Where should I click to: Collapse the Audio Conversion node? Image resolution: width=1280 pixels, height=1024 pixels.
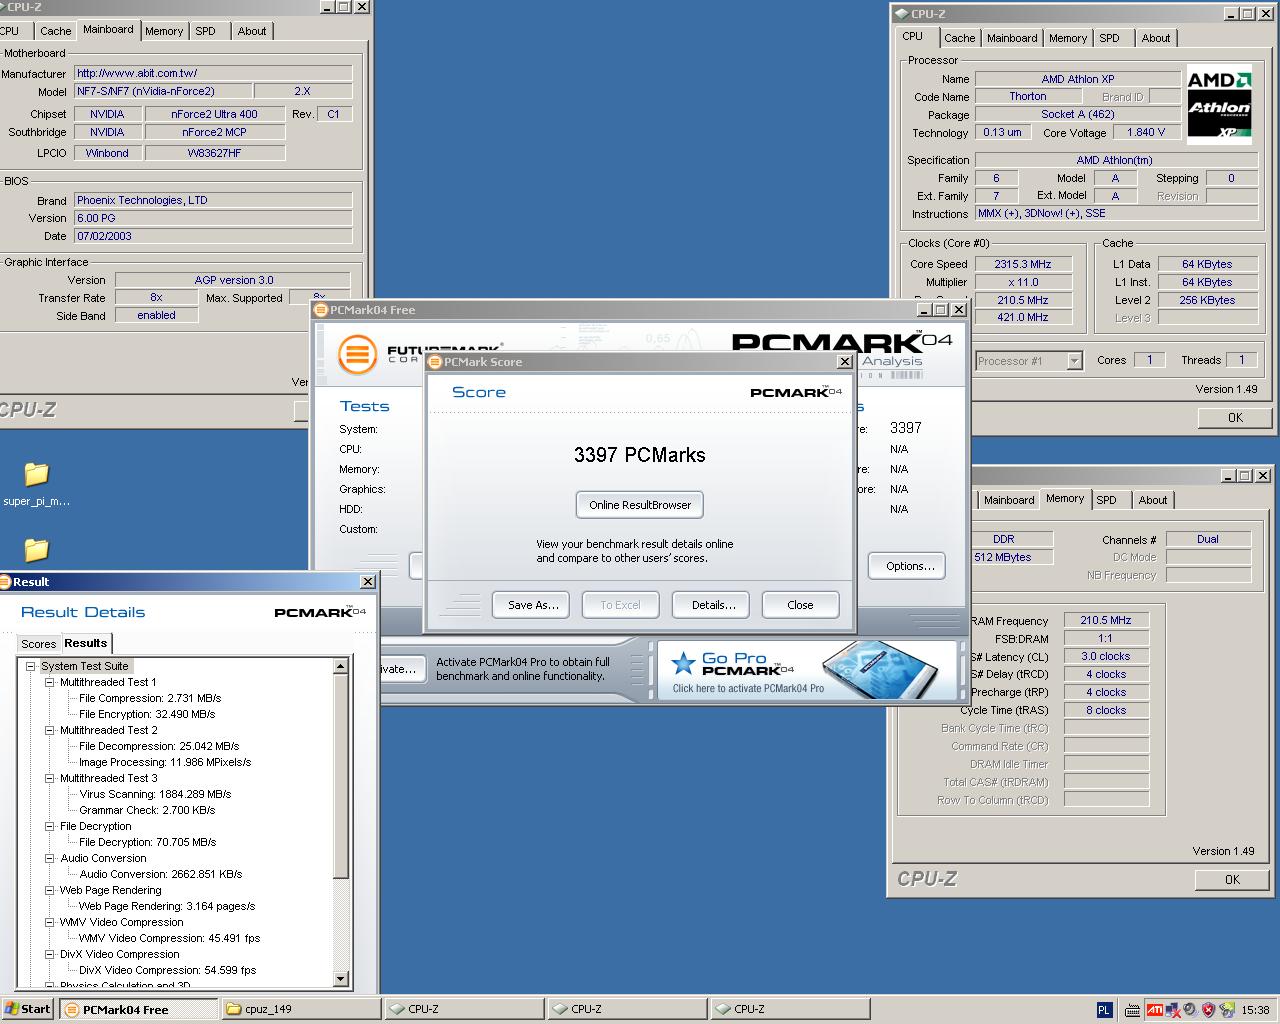[x=50, y=858]
